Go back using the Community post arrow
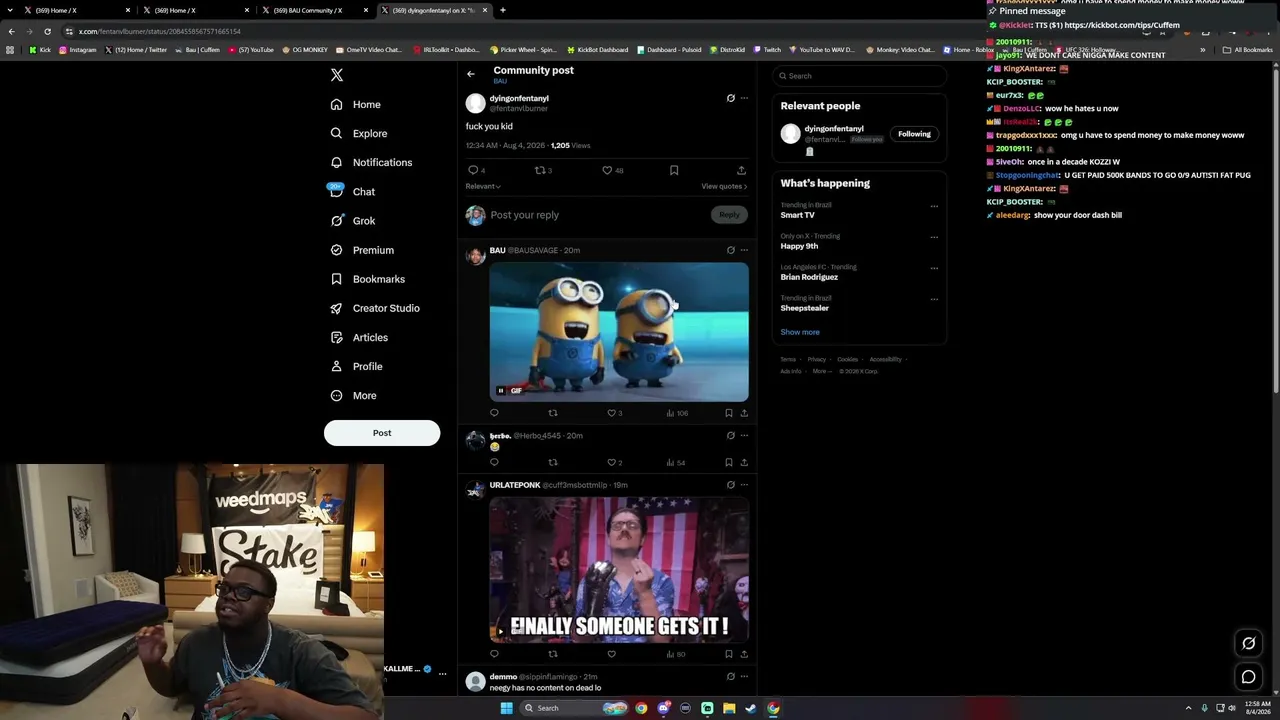The image size is (1280, 720). click(471, 74)
